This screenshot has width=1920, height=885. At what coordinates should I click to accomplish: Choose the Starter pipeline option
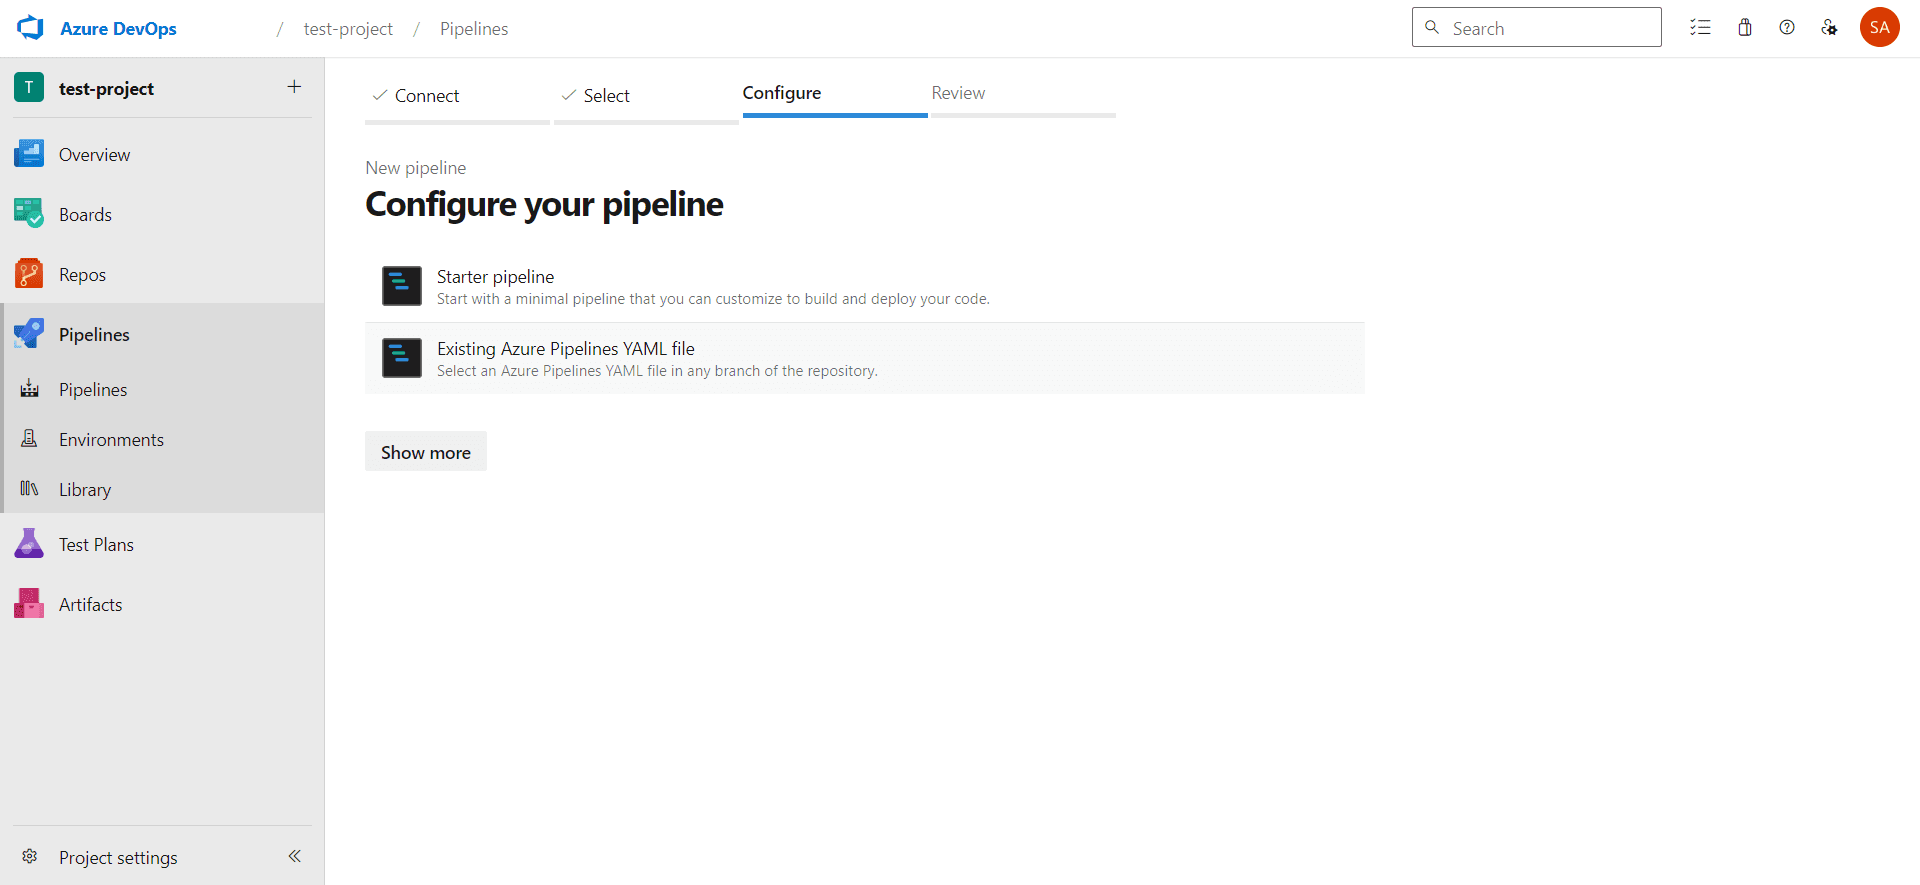495,277
